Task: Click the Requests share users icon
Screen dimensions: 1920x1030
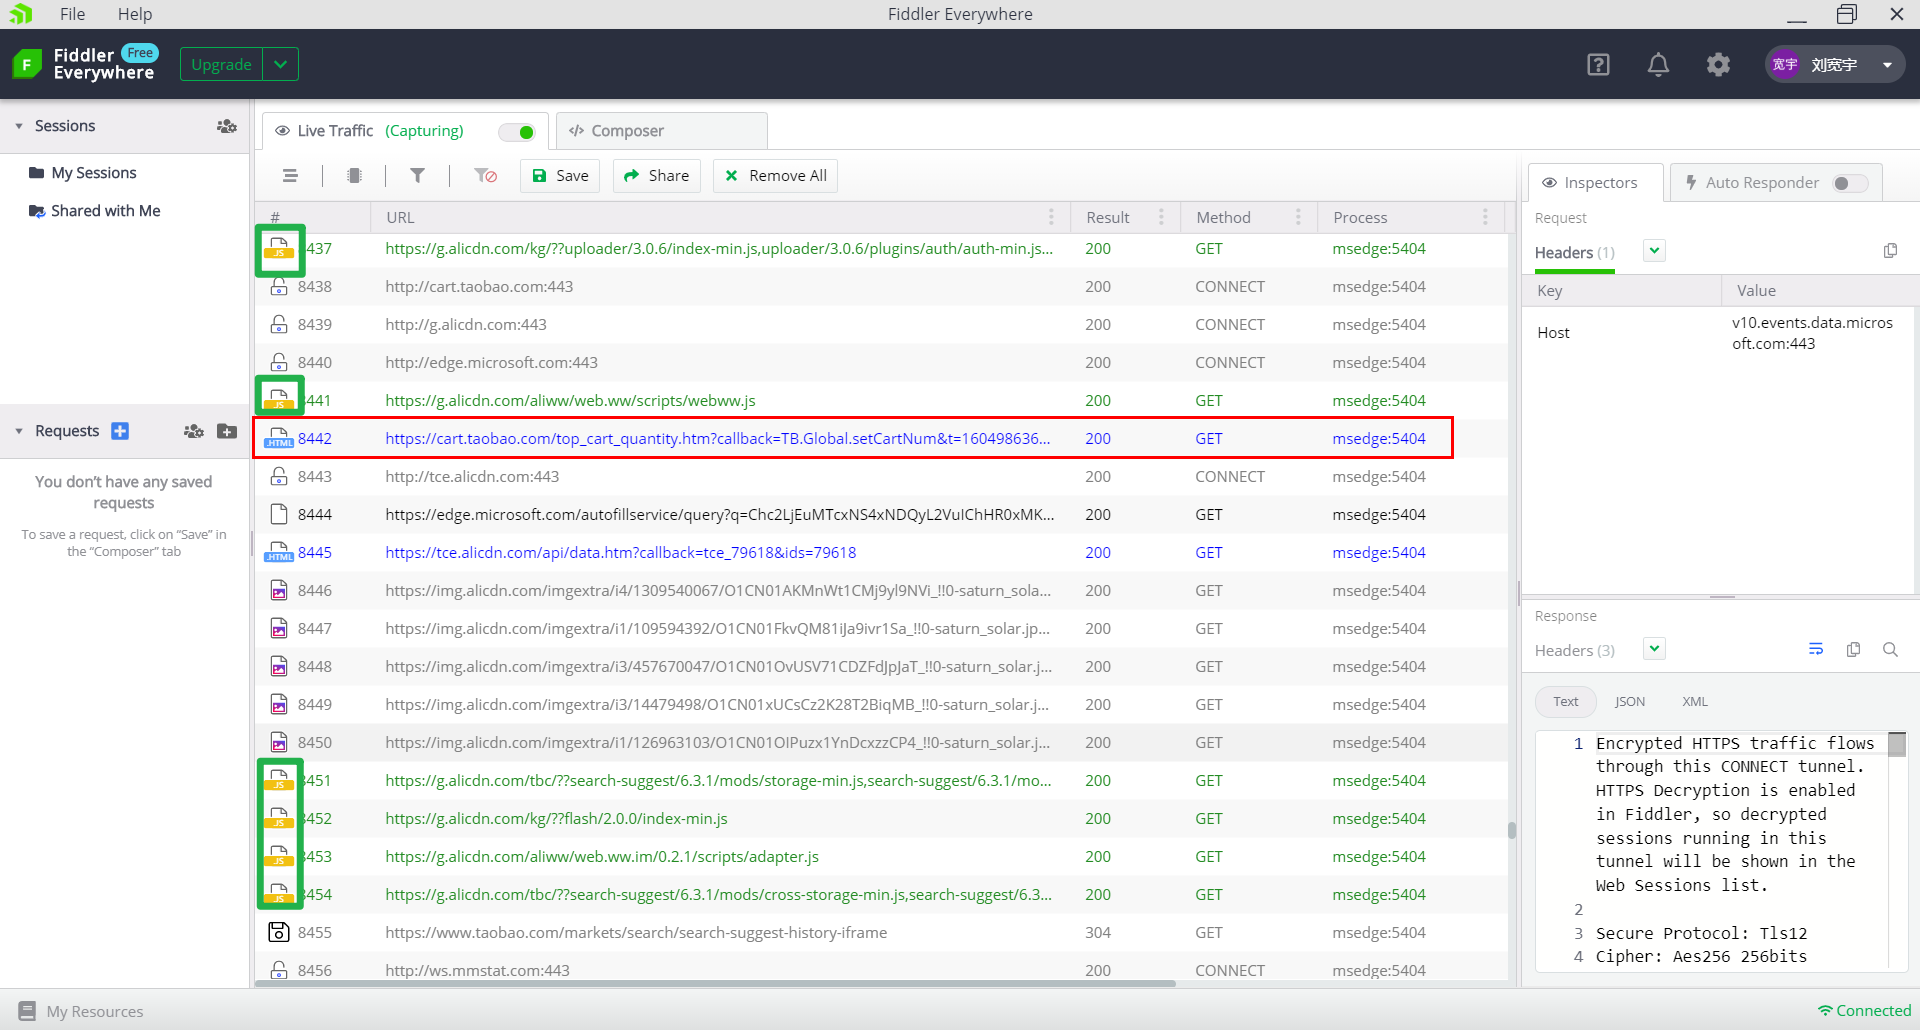Action: (194, 431)
